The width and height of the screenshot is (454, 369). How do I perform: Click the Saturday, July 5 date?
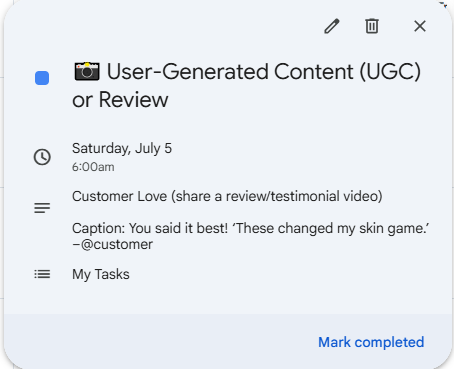pos(122,148)
